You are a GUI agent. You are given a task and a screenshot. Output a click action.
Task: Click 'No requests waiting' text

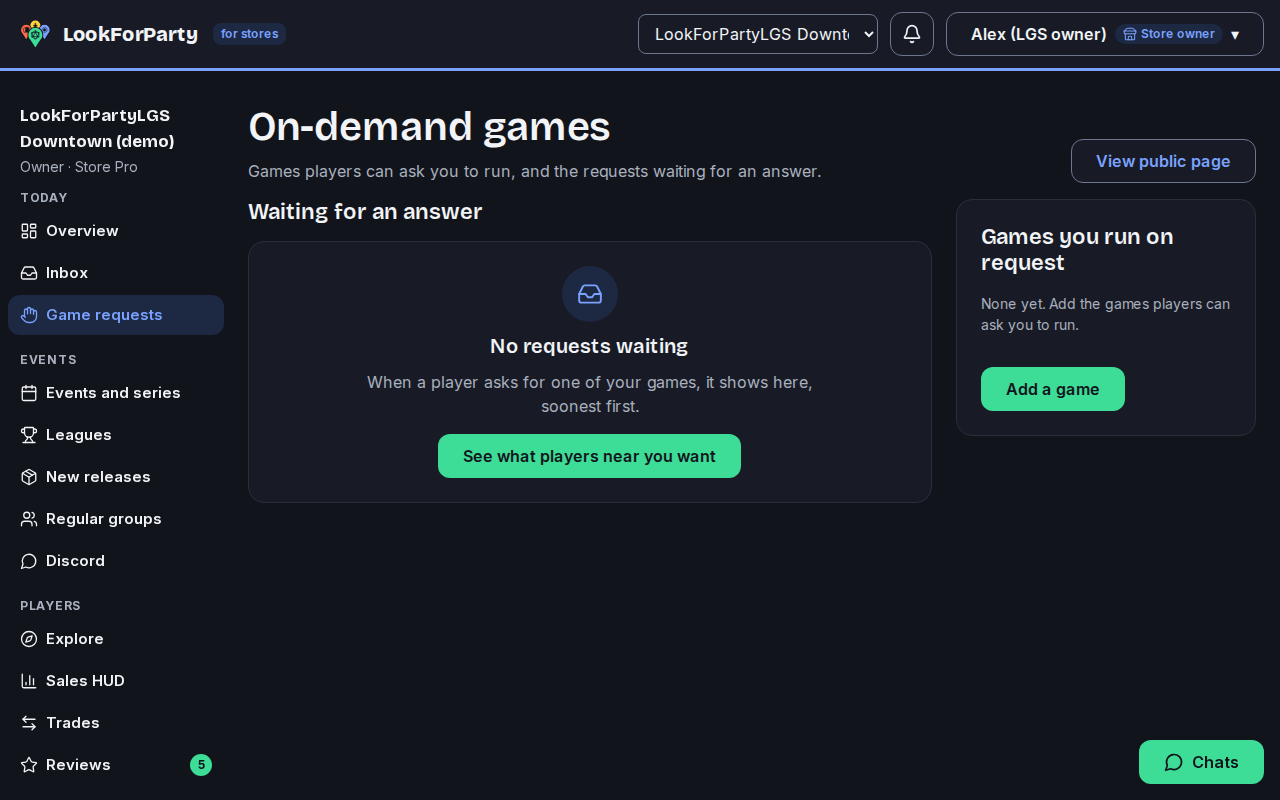click(589, 346)
